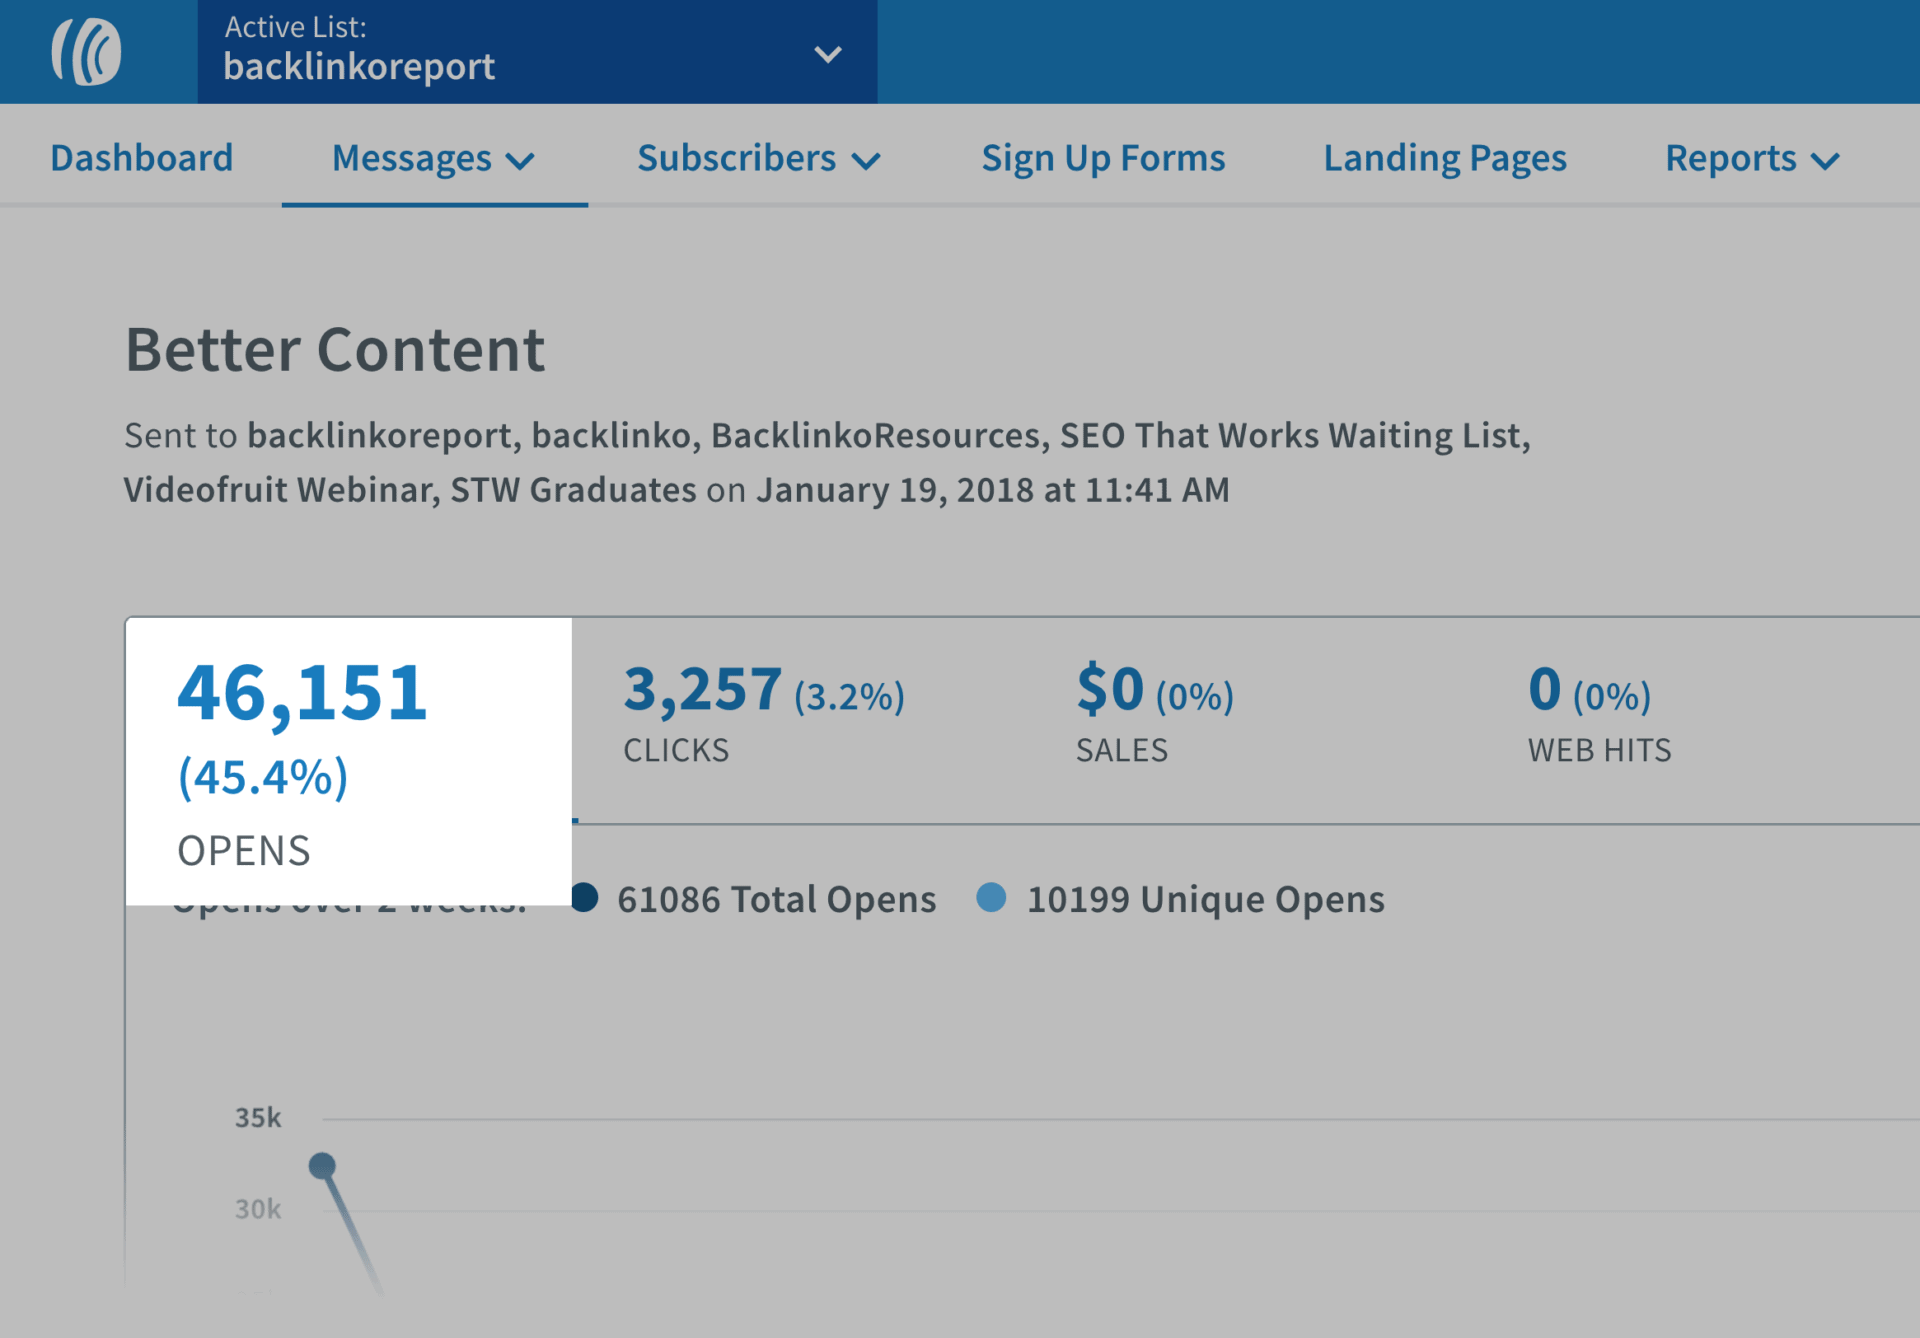Click the Better Content message title
This screenshot has height=1338, width=1920.
[335, 348]
